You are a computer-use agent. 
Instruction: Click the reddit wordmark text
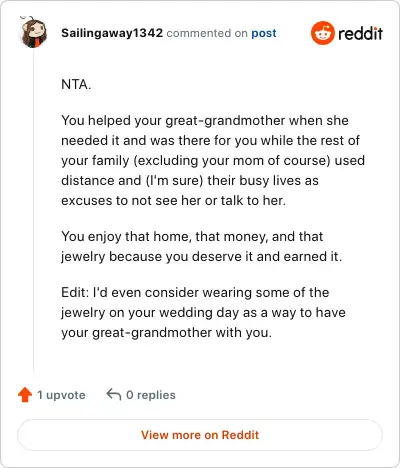pyautogui.click(x=360, y=33)
